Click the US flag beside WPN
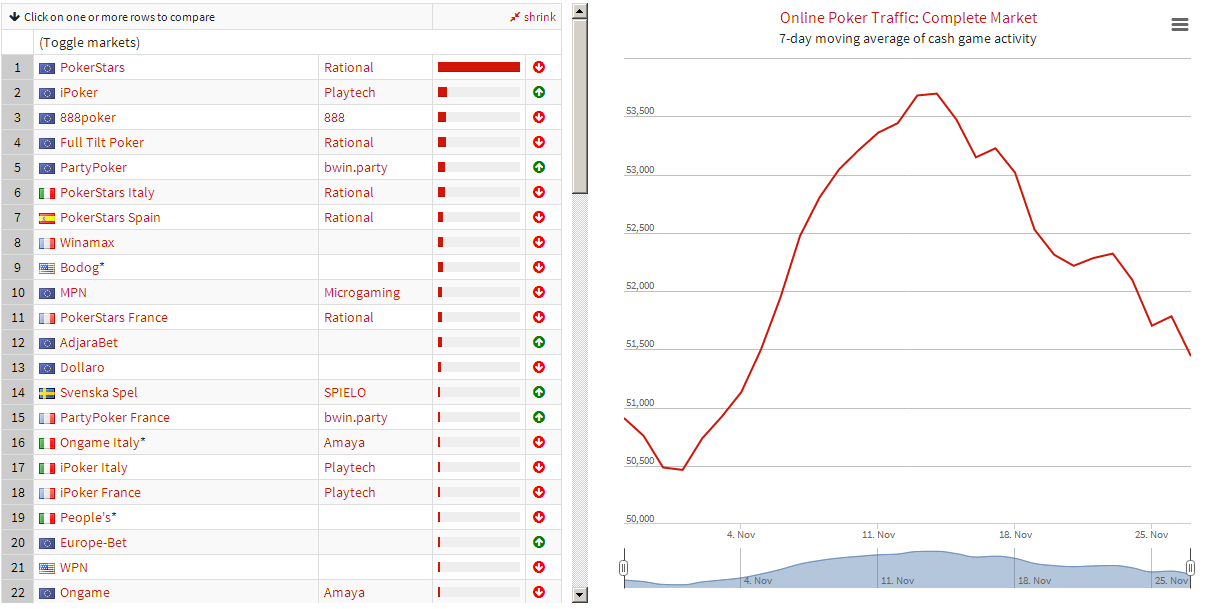The width and height of the screenshot is (1208, 609). 47,568
